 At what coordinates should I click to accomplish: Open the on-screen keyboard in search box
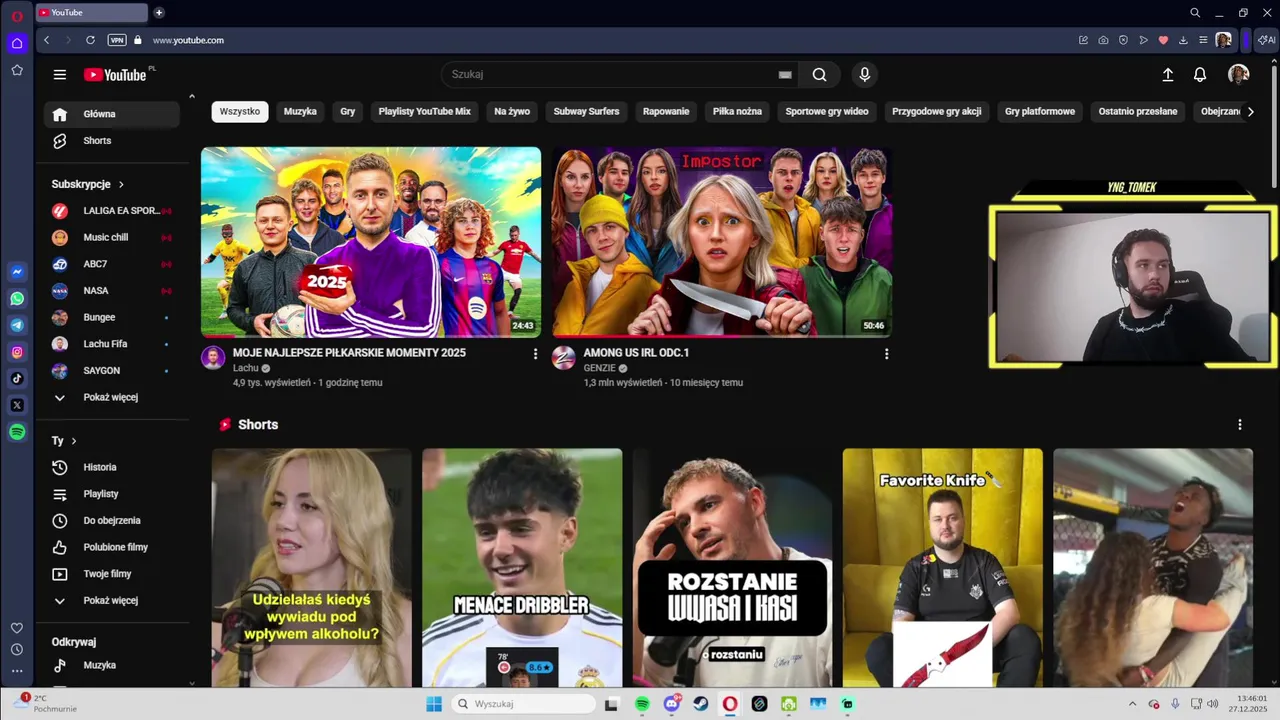pyautogui.click(x=785, y=75)
